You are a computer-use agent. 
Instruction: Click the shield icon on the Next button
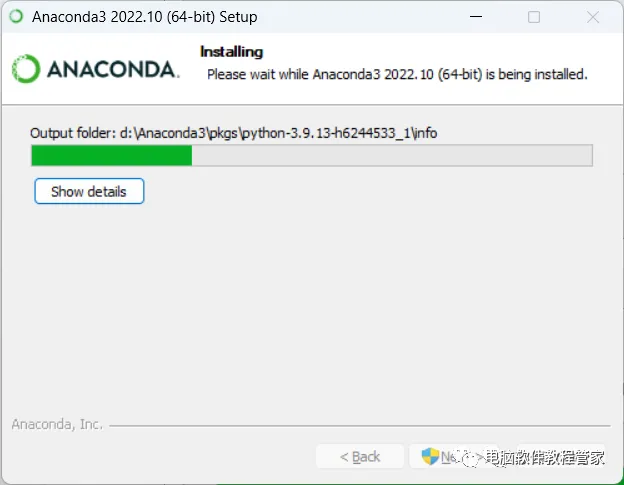point(430,456)
